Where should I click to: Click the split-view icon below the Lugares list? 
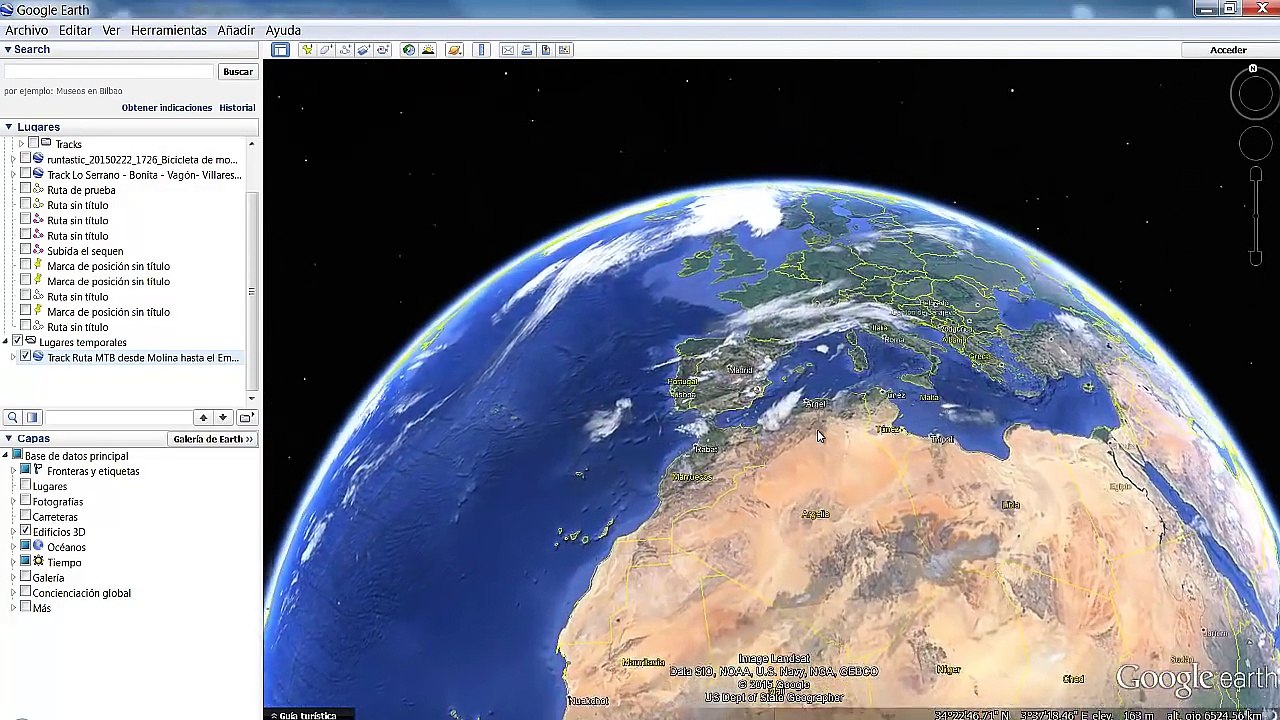coord(32,418)
